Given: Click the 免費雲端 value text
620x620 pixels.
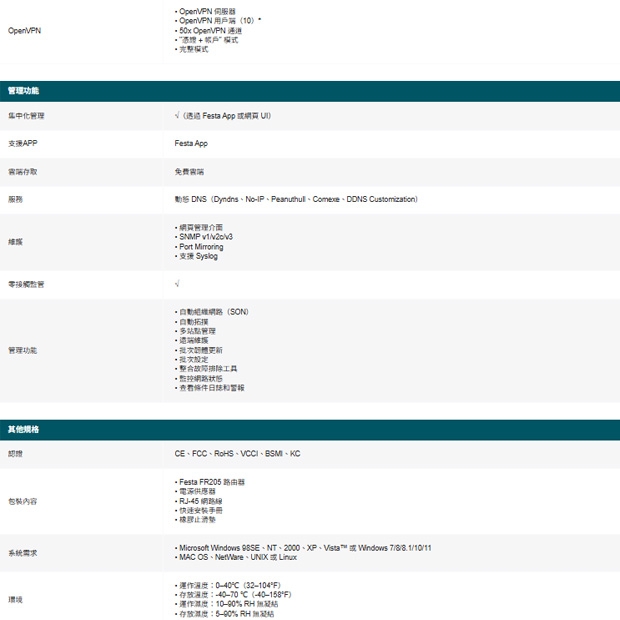Looking at the screenshot, I should tap(189, 172).
